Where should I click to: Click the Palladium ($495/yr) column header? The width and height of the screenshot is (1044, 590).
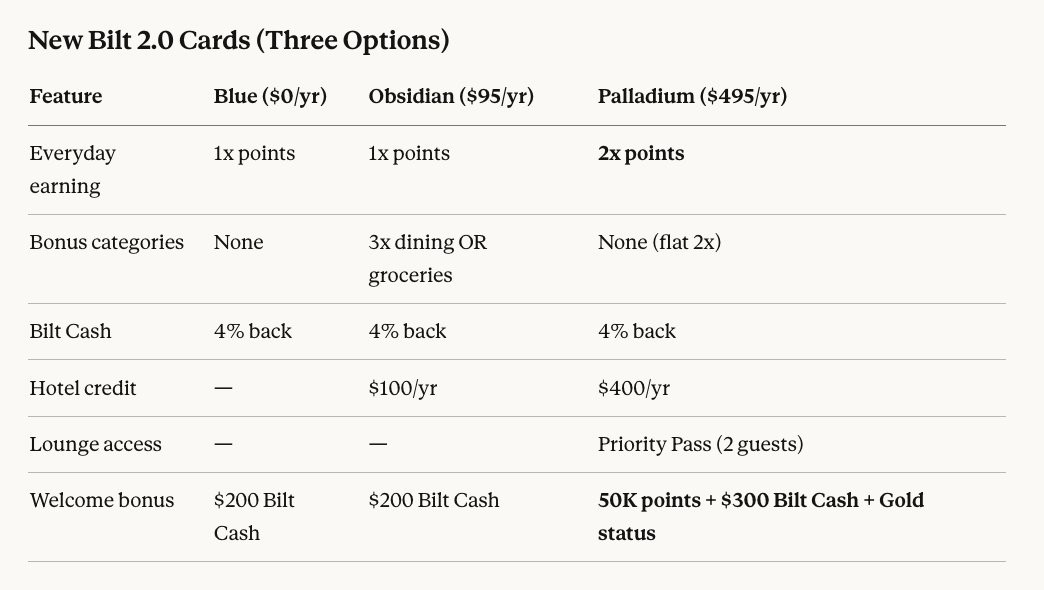pos(692,96)
